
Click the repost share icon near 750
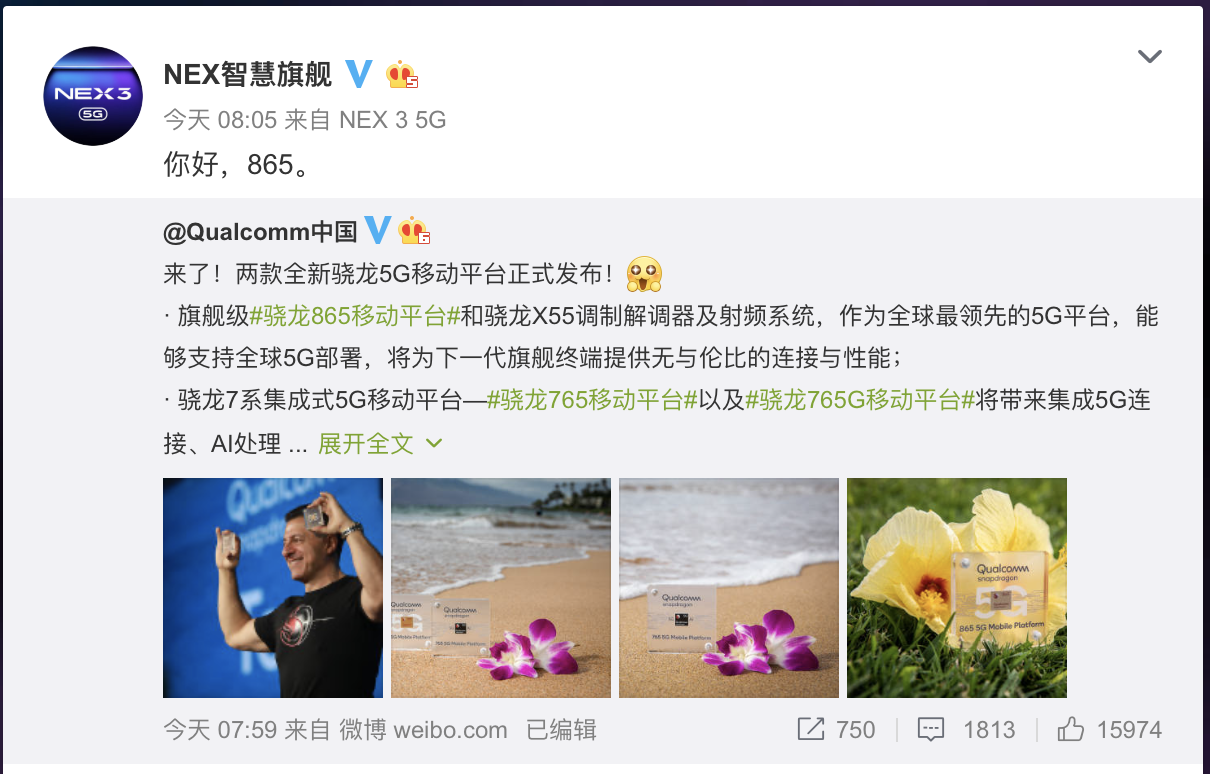click(x=811, y=729)
